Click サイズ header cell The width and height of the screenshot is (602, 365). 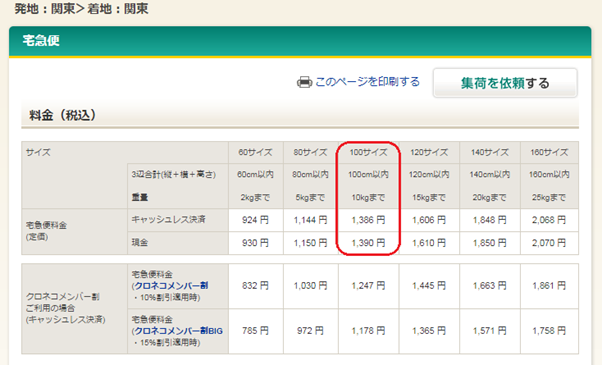pos(38,152)
